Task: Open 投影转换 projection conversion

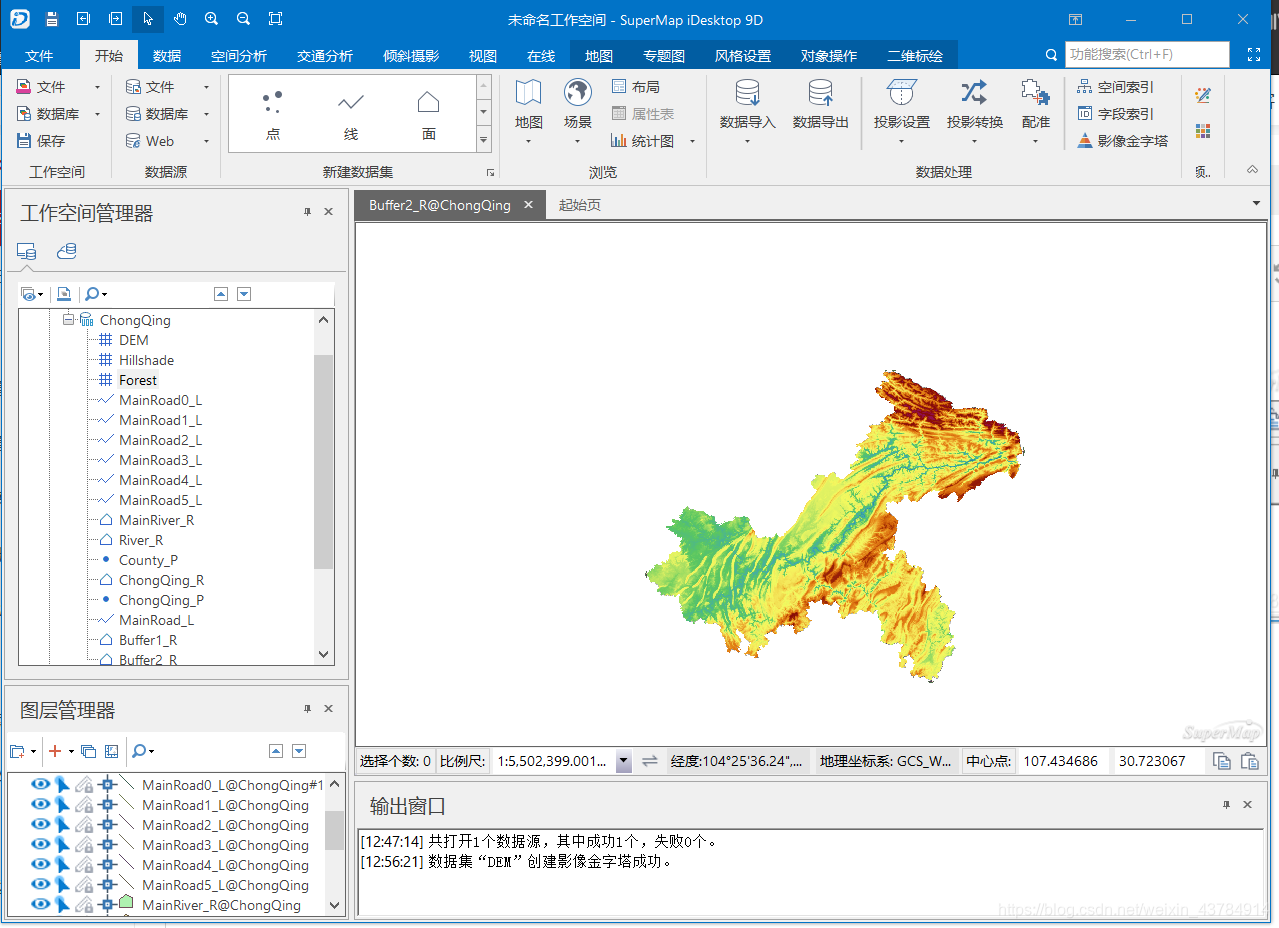Action: tap(974, 112)
